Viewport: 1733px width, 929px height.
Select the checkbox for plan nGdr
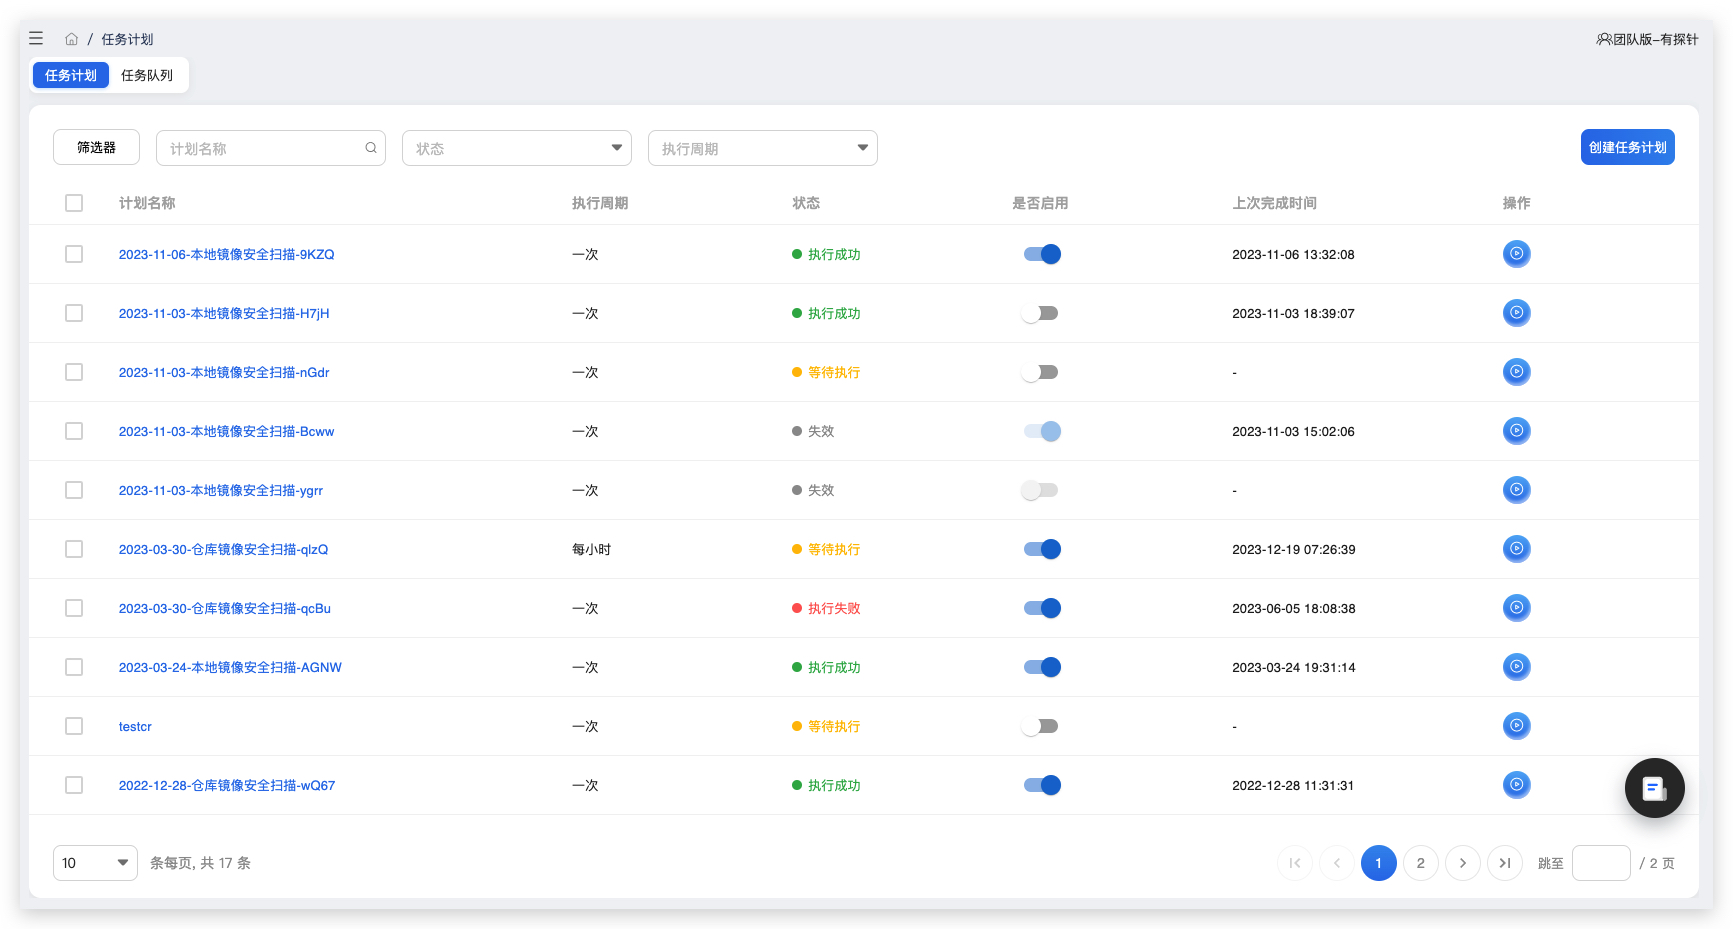pos(74,372)
